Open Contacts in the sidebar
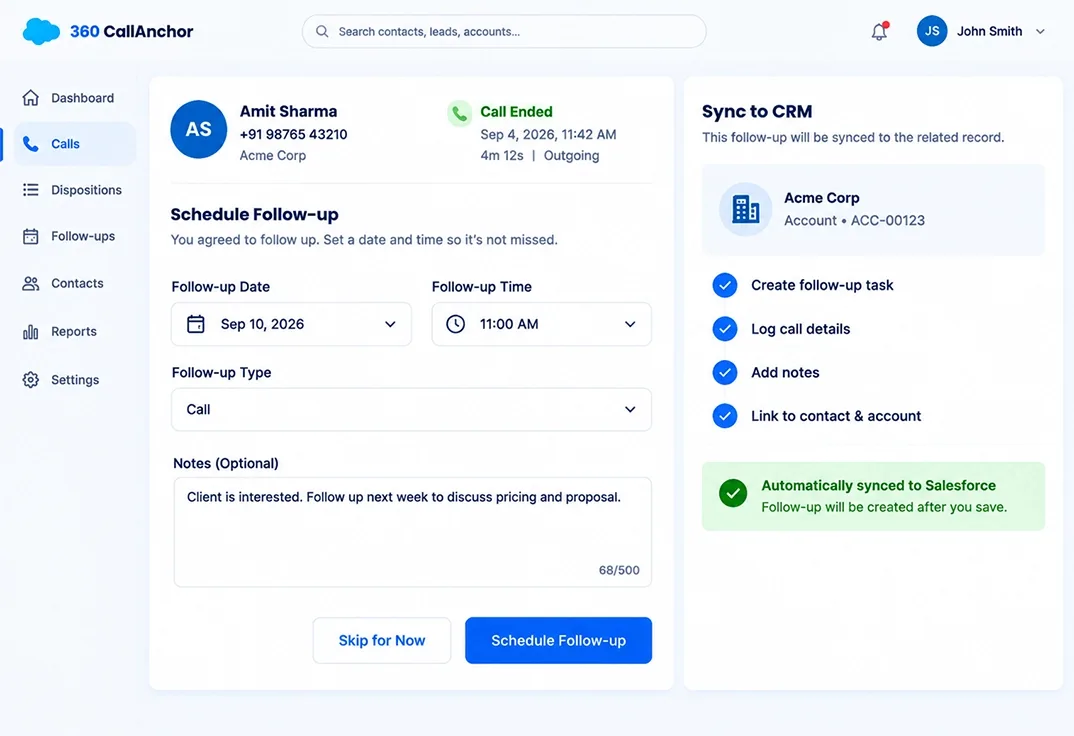This screenshot has width=1074, height=736. [75, 283]
